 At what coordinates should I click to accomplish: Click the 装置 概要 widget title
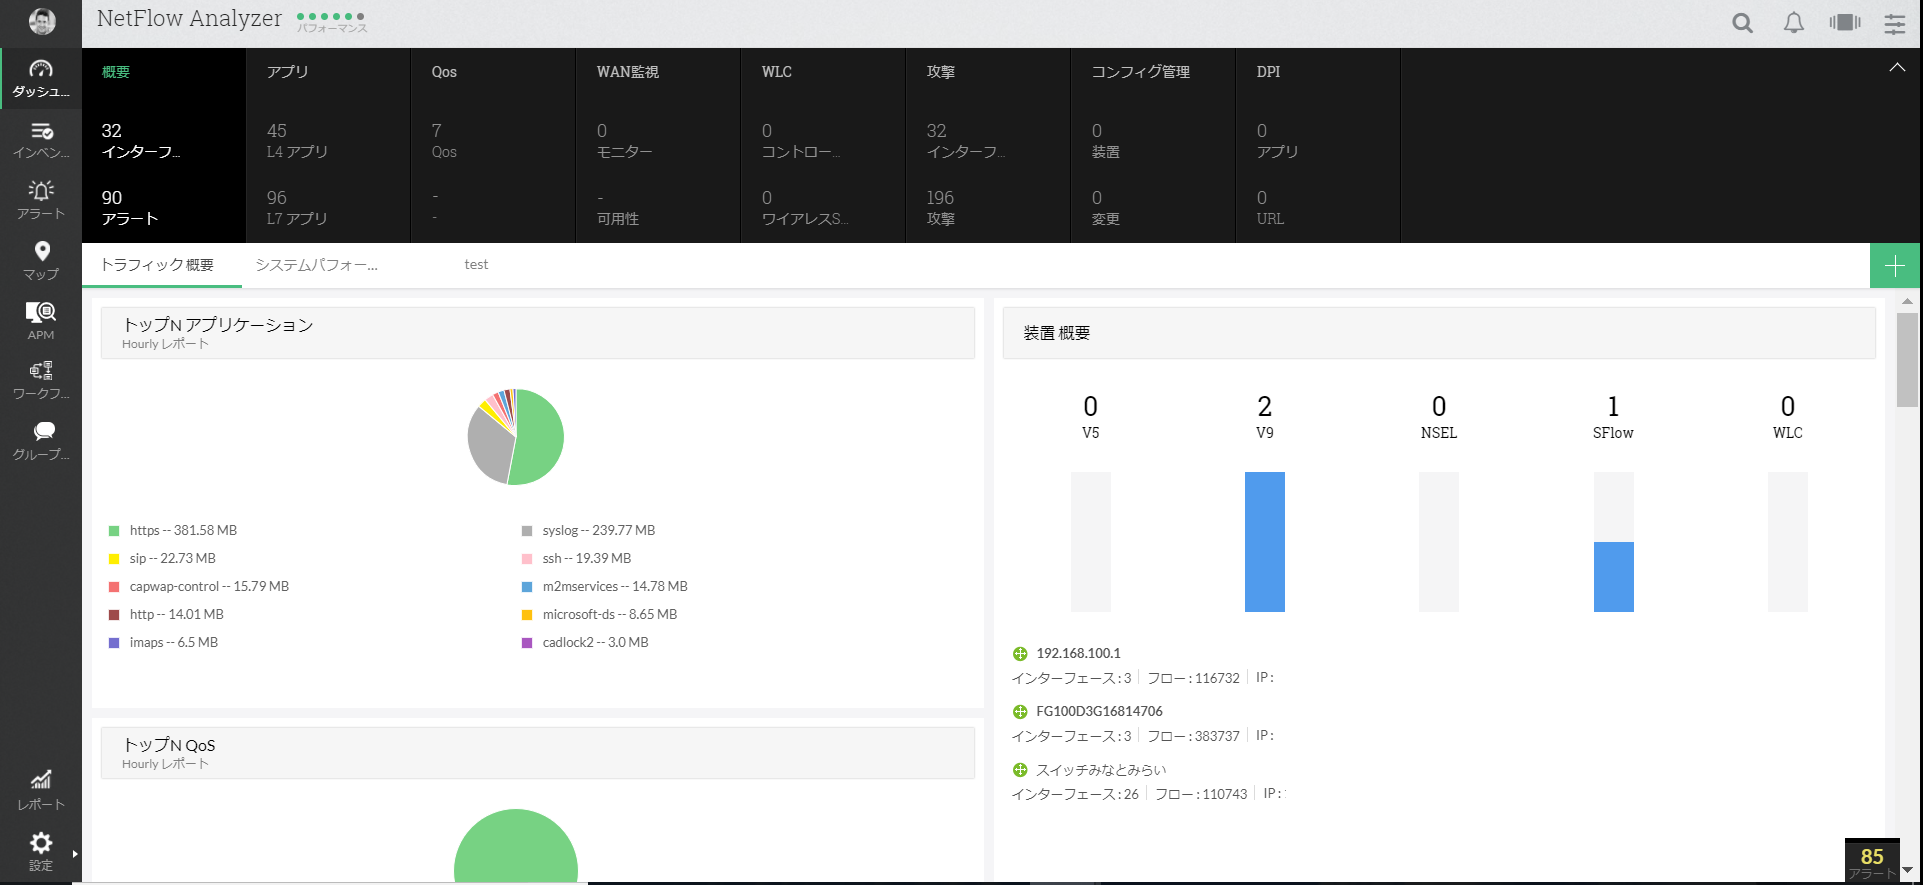tap(1057, 333)
